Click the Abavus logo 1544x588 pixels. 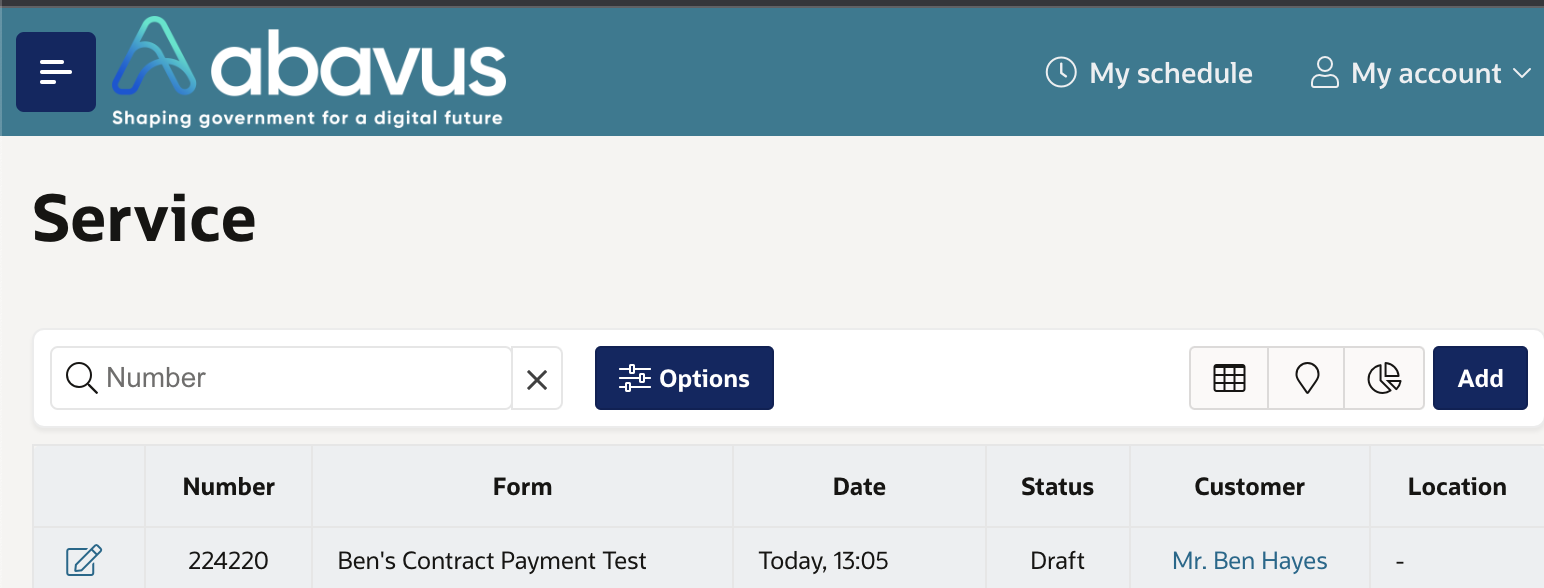pos(309,72)
